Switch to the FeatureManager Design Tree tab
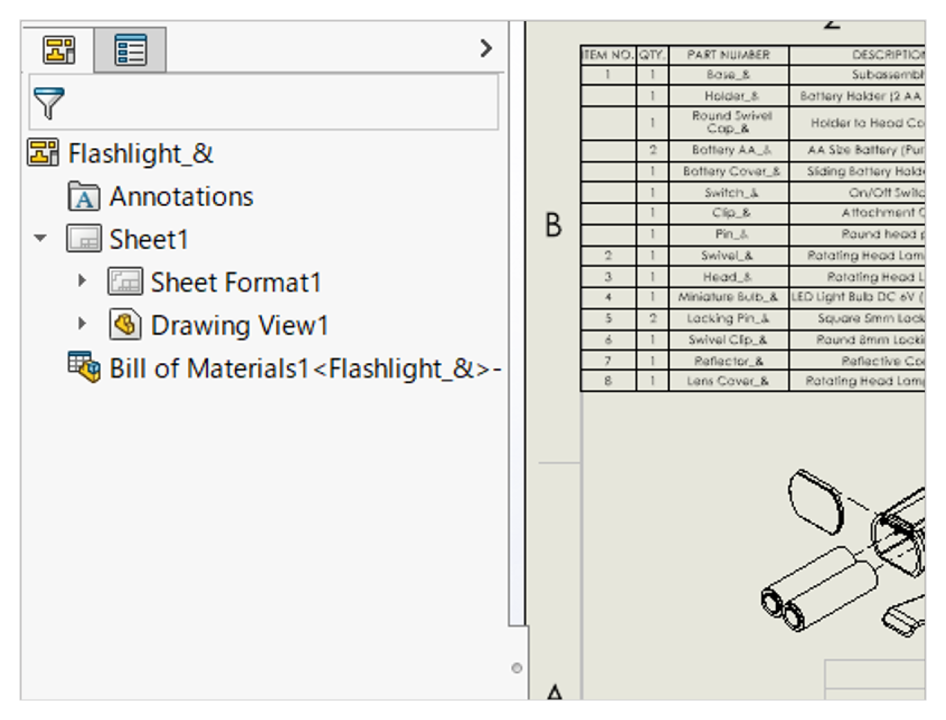The image size is (946, 720). (x=59, y=49)
